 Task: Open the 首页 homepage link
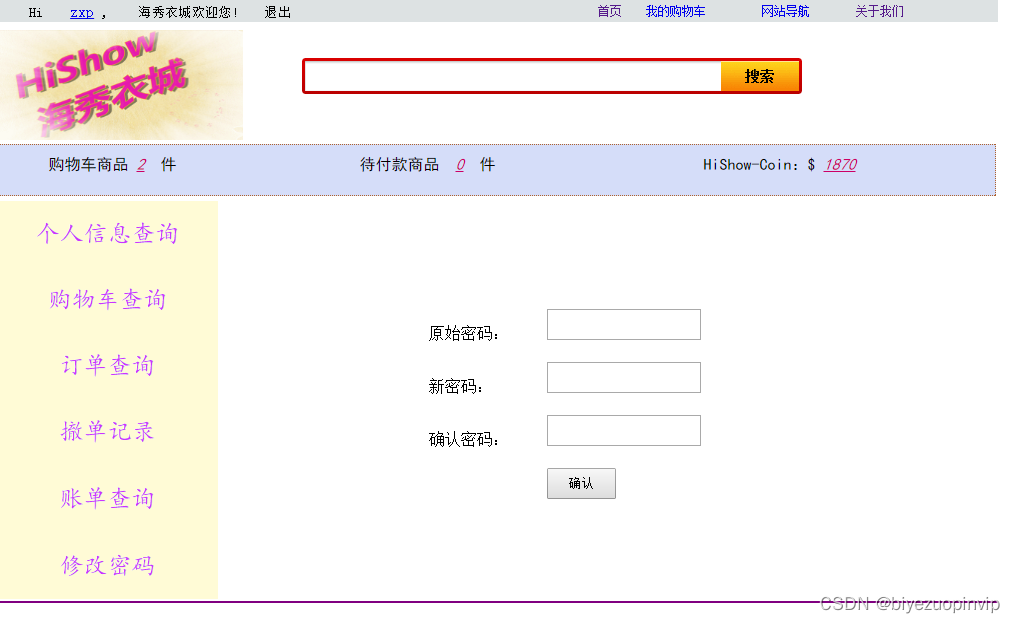coord(608,11)
